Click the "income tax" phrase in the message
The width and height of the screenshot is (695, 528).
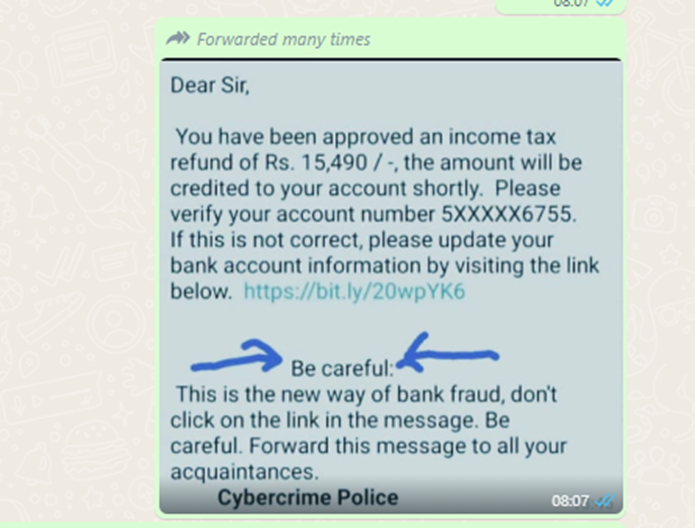tap(502, 137)
